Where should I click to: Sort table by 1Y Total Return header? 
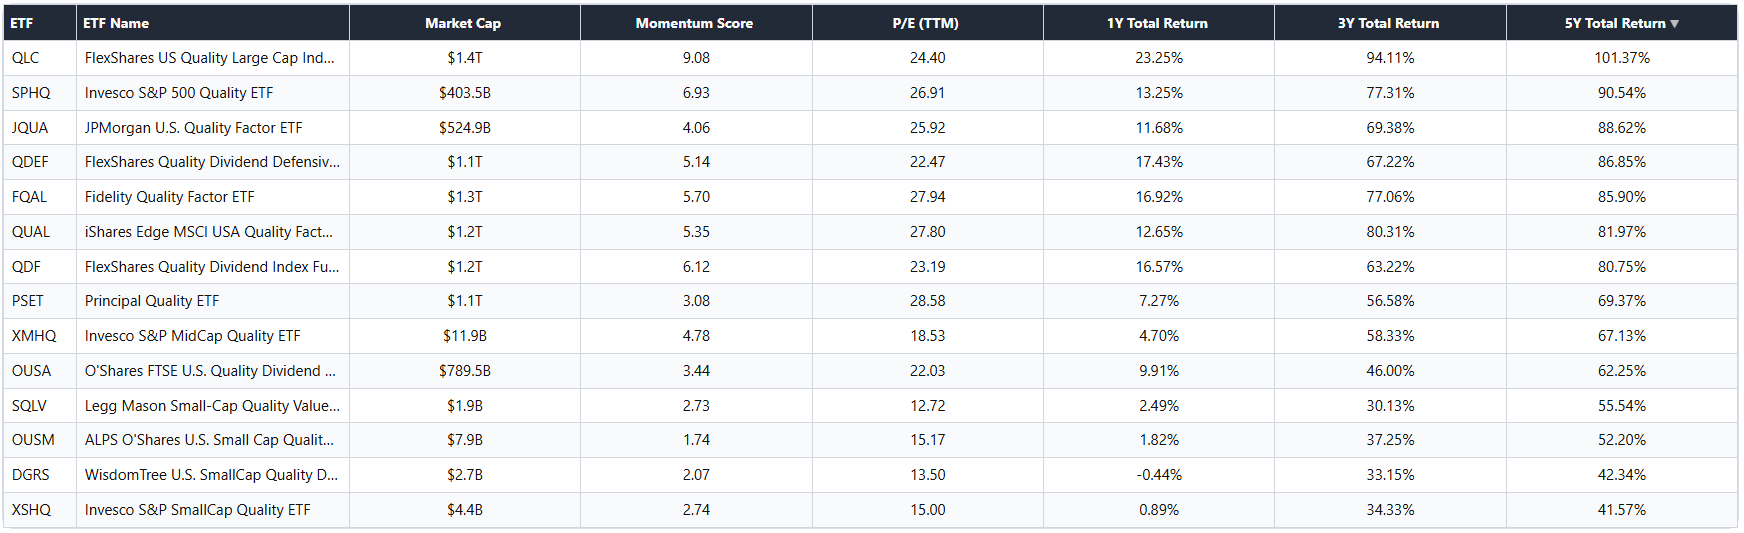point(1158,23)
